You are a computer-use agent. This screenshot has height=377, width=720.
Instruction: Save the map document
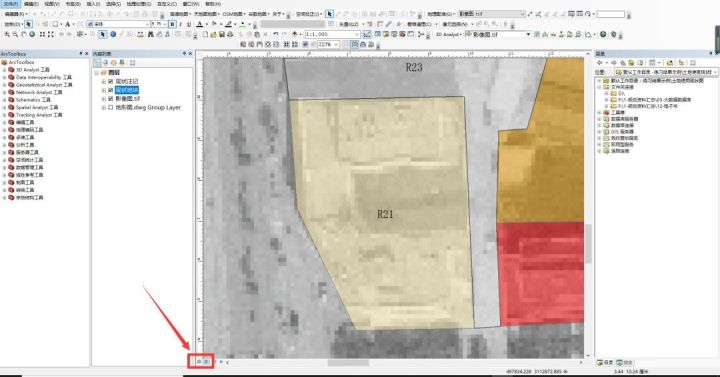[x=222, y=34]
